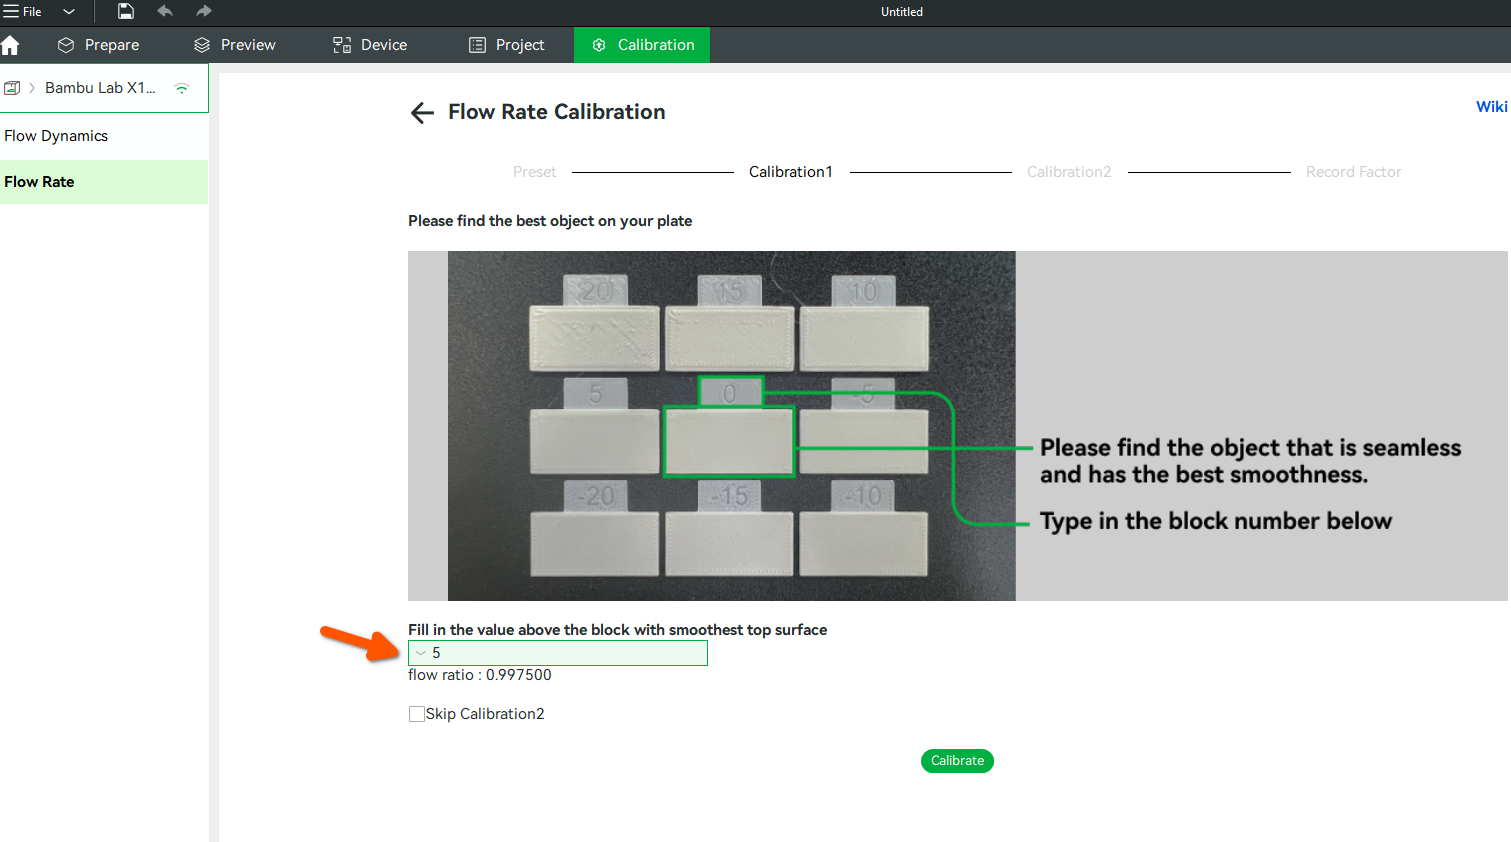Viewport: 1511px width, 842px height.
Task: Enable the Skip Calibration2 checkbox
Action: 417,714
